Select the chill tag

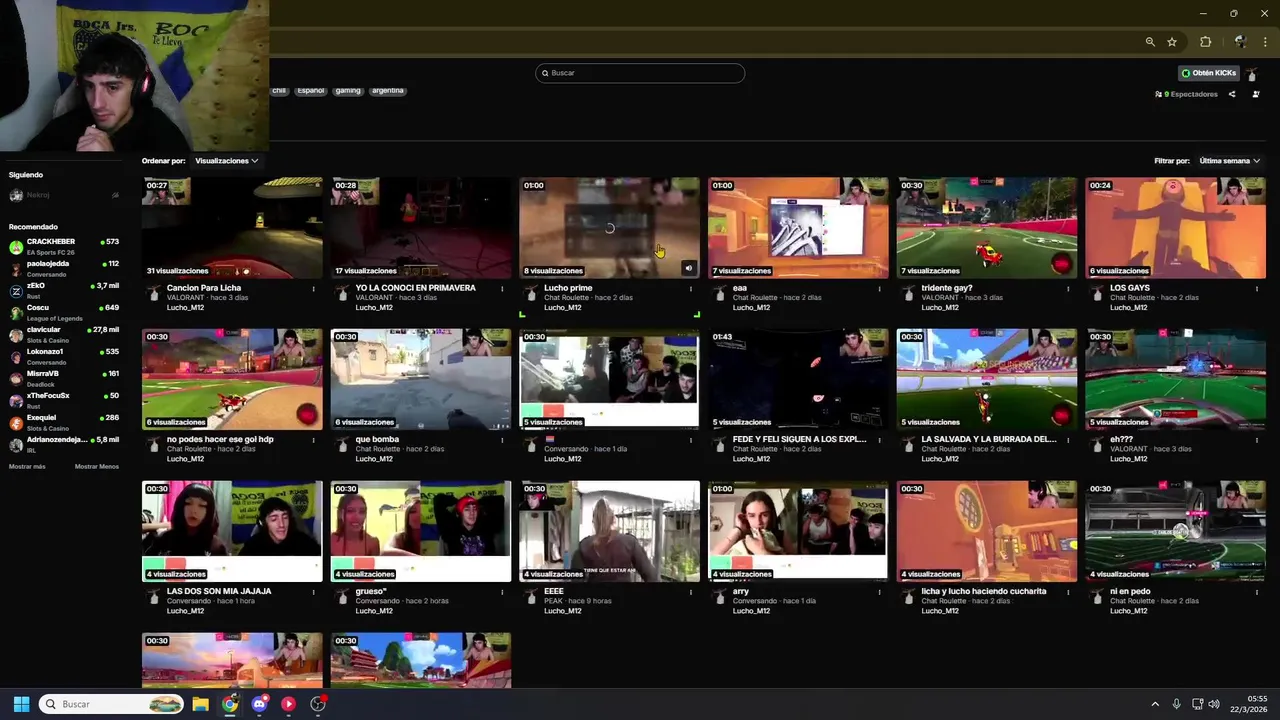[x=279, y=90]
